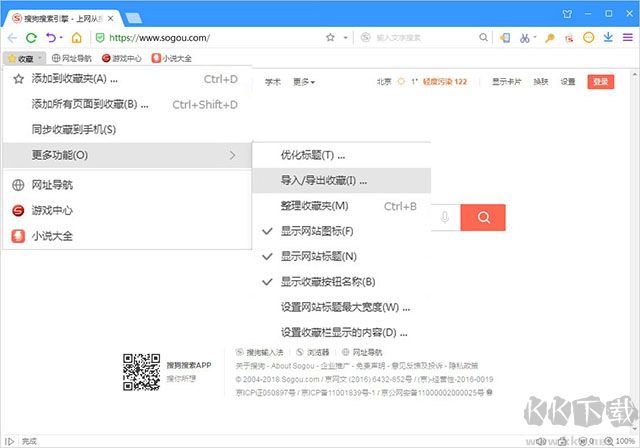Viewport: 640px width, 448px height.
Task: Click the red translate icon in toolbar
Action: [569, 38]
